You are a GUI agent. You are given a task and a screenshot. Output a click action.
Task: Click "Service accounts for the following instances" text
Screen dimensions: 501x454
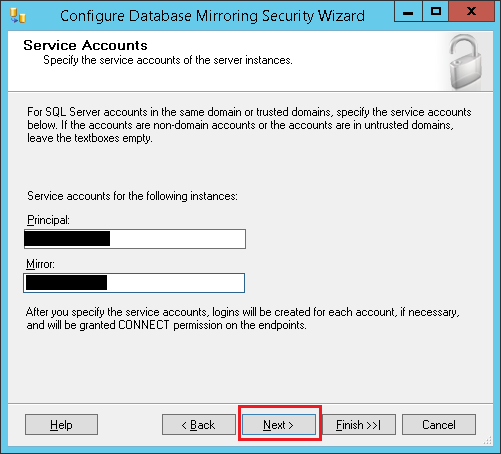(132, 196)
